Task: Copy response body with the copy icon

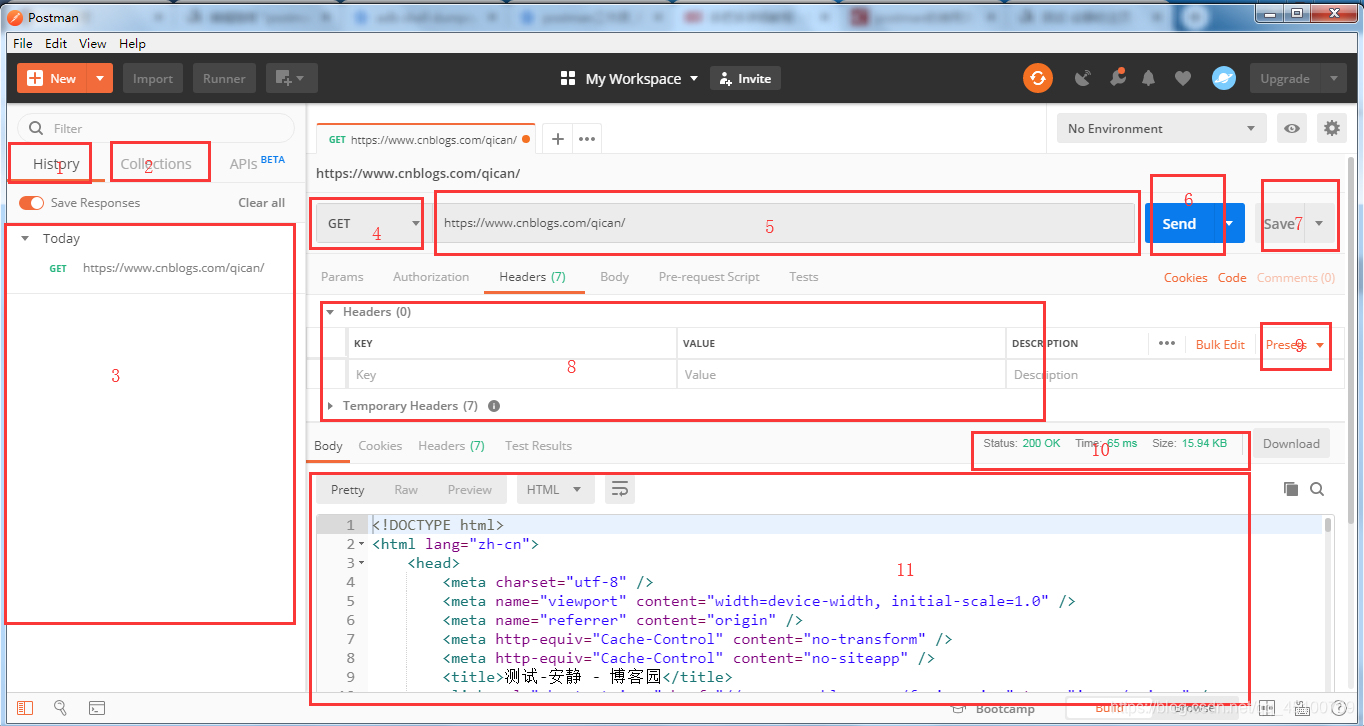Action: click(x=1291, y=489)
